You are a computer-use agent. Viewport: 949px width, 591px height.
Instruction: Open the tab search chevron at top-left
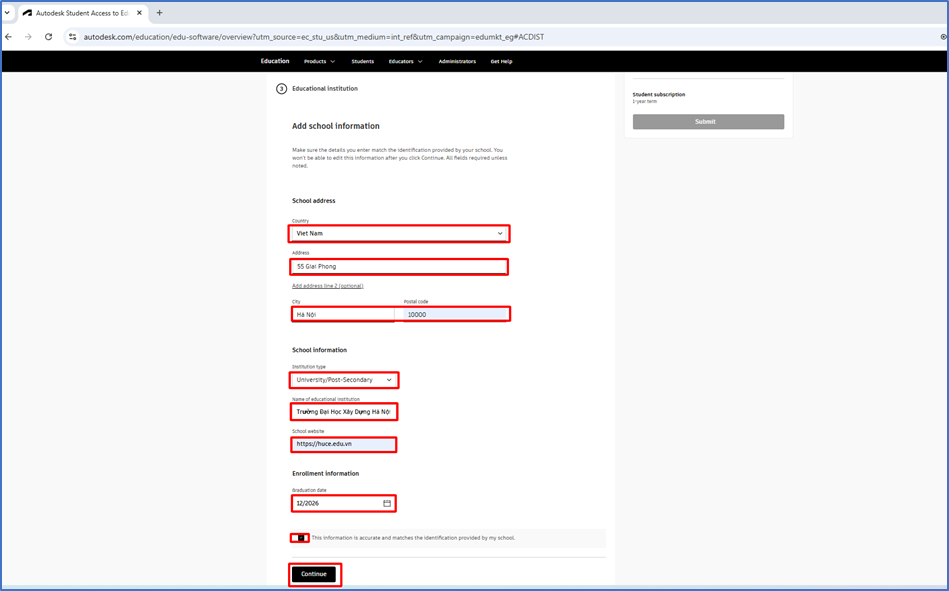[x=8, y=13]
